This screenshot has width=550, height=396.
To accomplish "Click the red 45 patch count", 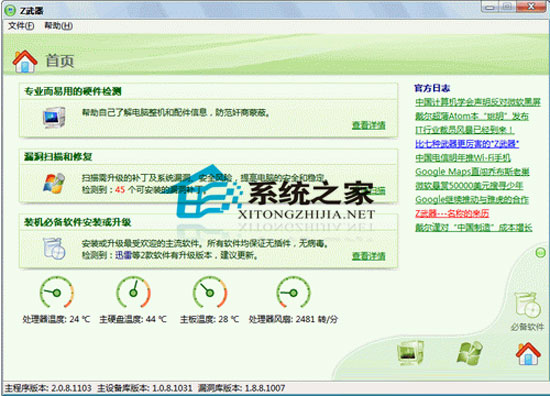I will (x=120, y=190).
